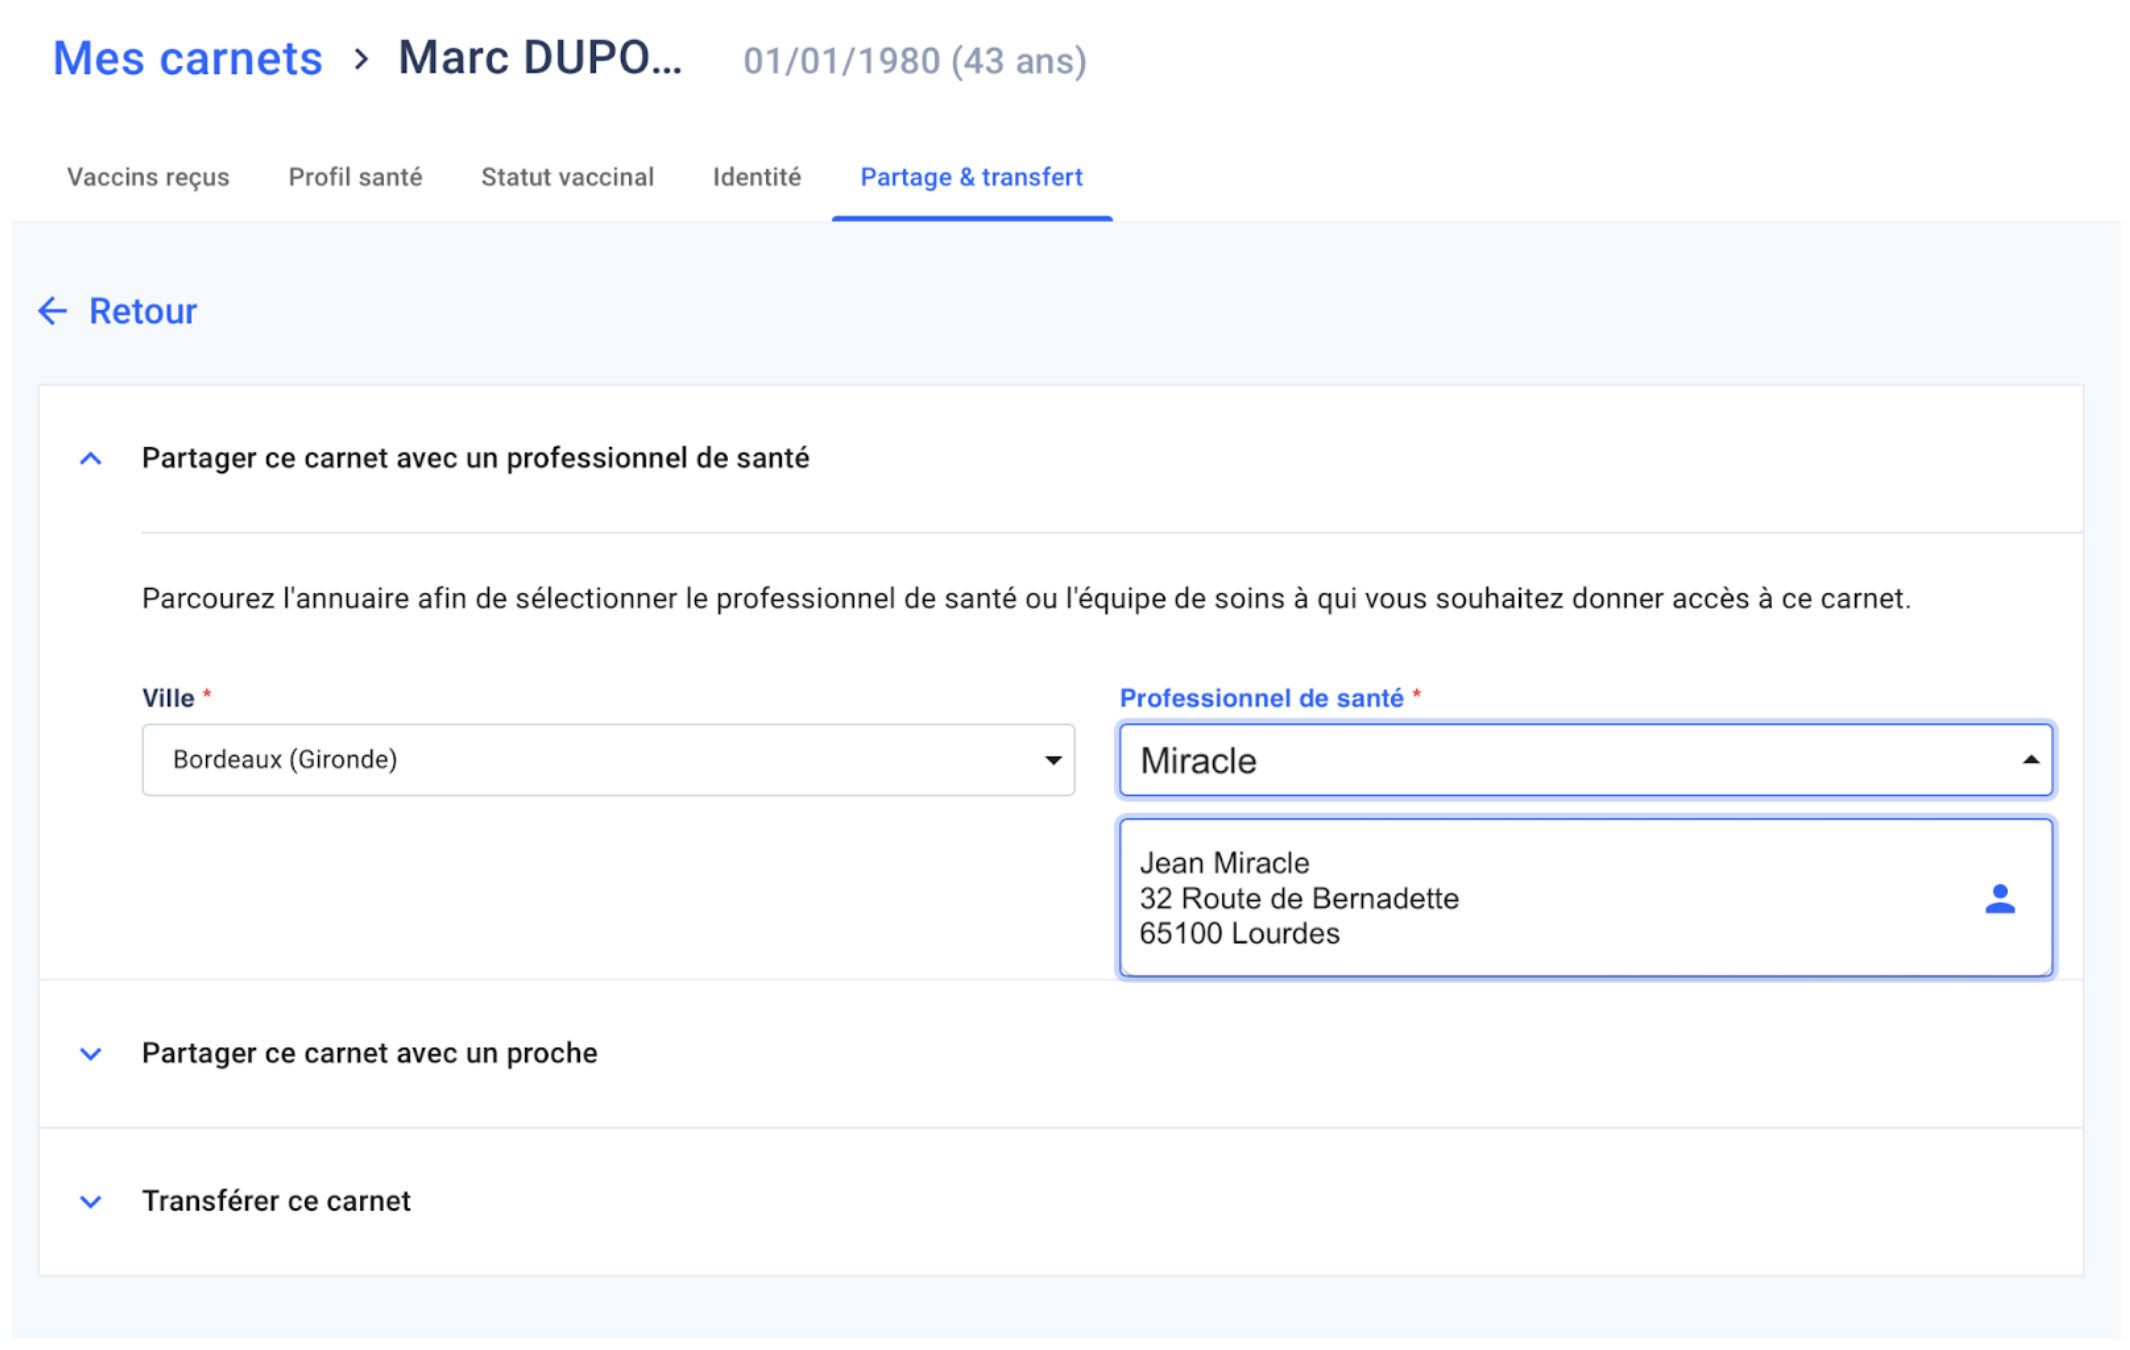Expand 'Partager ce carnet avec un proche'
The height and width of the screenshot is (1350, 2130).
point(90,1054)
